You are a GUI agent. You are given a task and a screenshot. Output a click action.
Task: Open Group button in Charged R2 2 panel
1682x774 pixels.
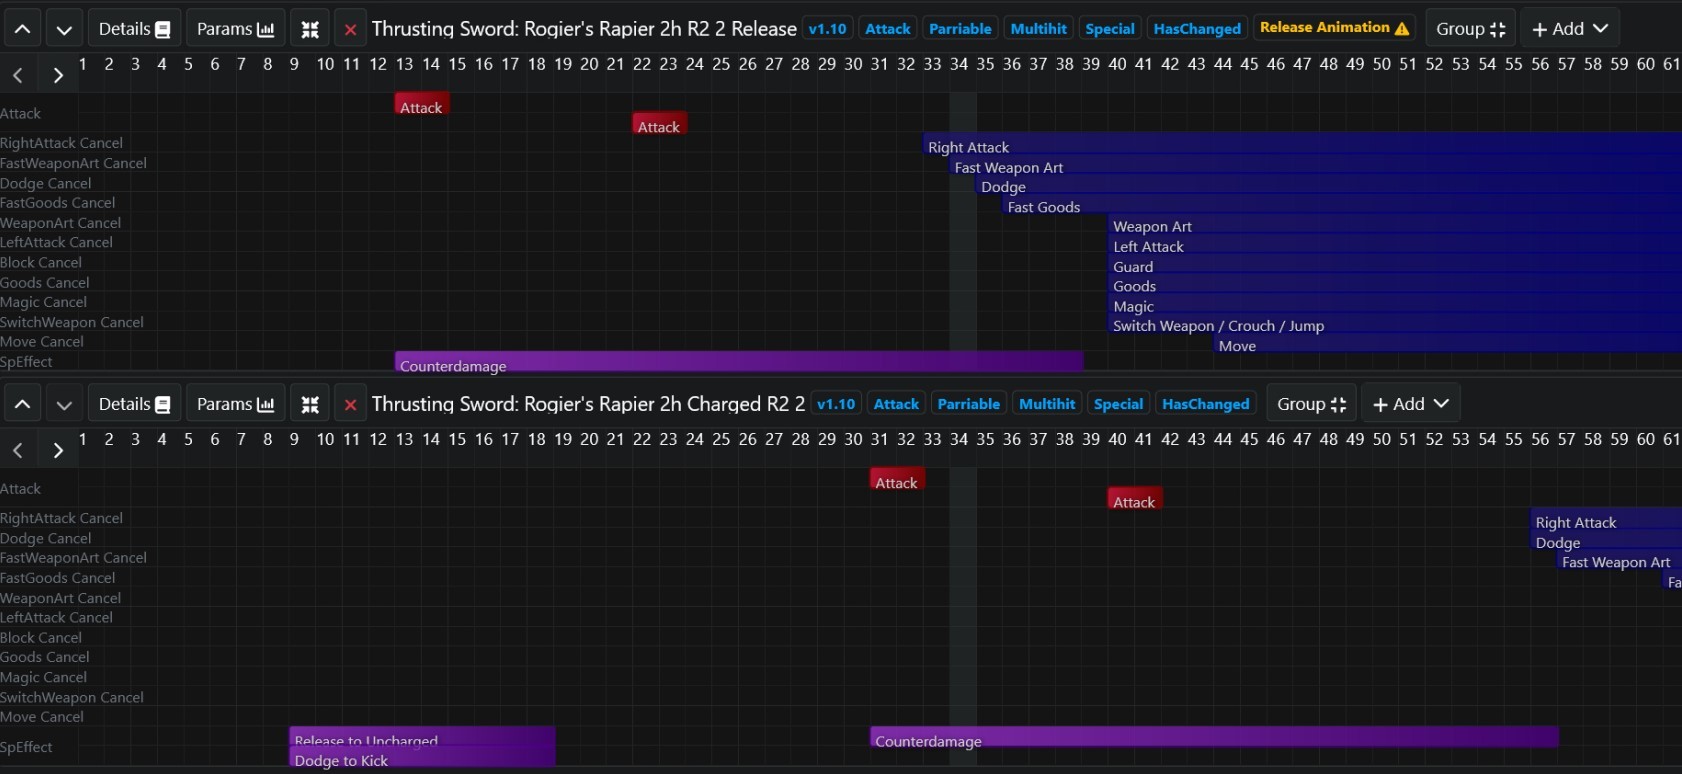1311,404
